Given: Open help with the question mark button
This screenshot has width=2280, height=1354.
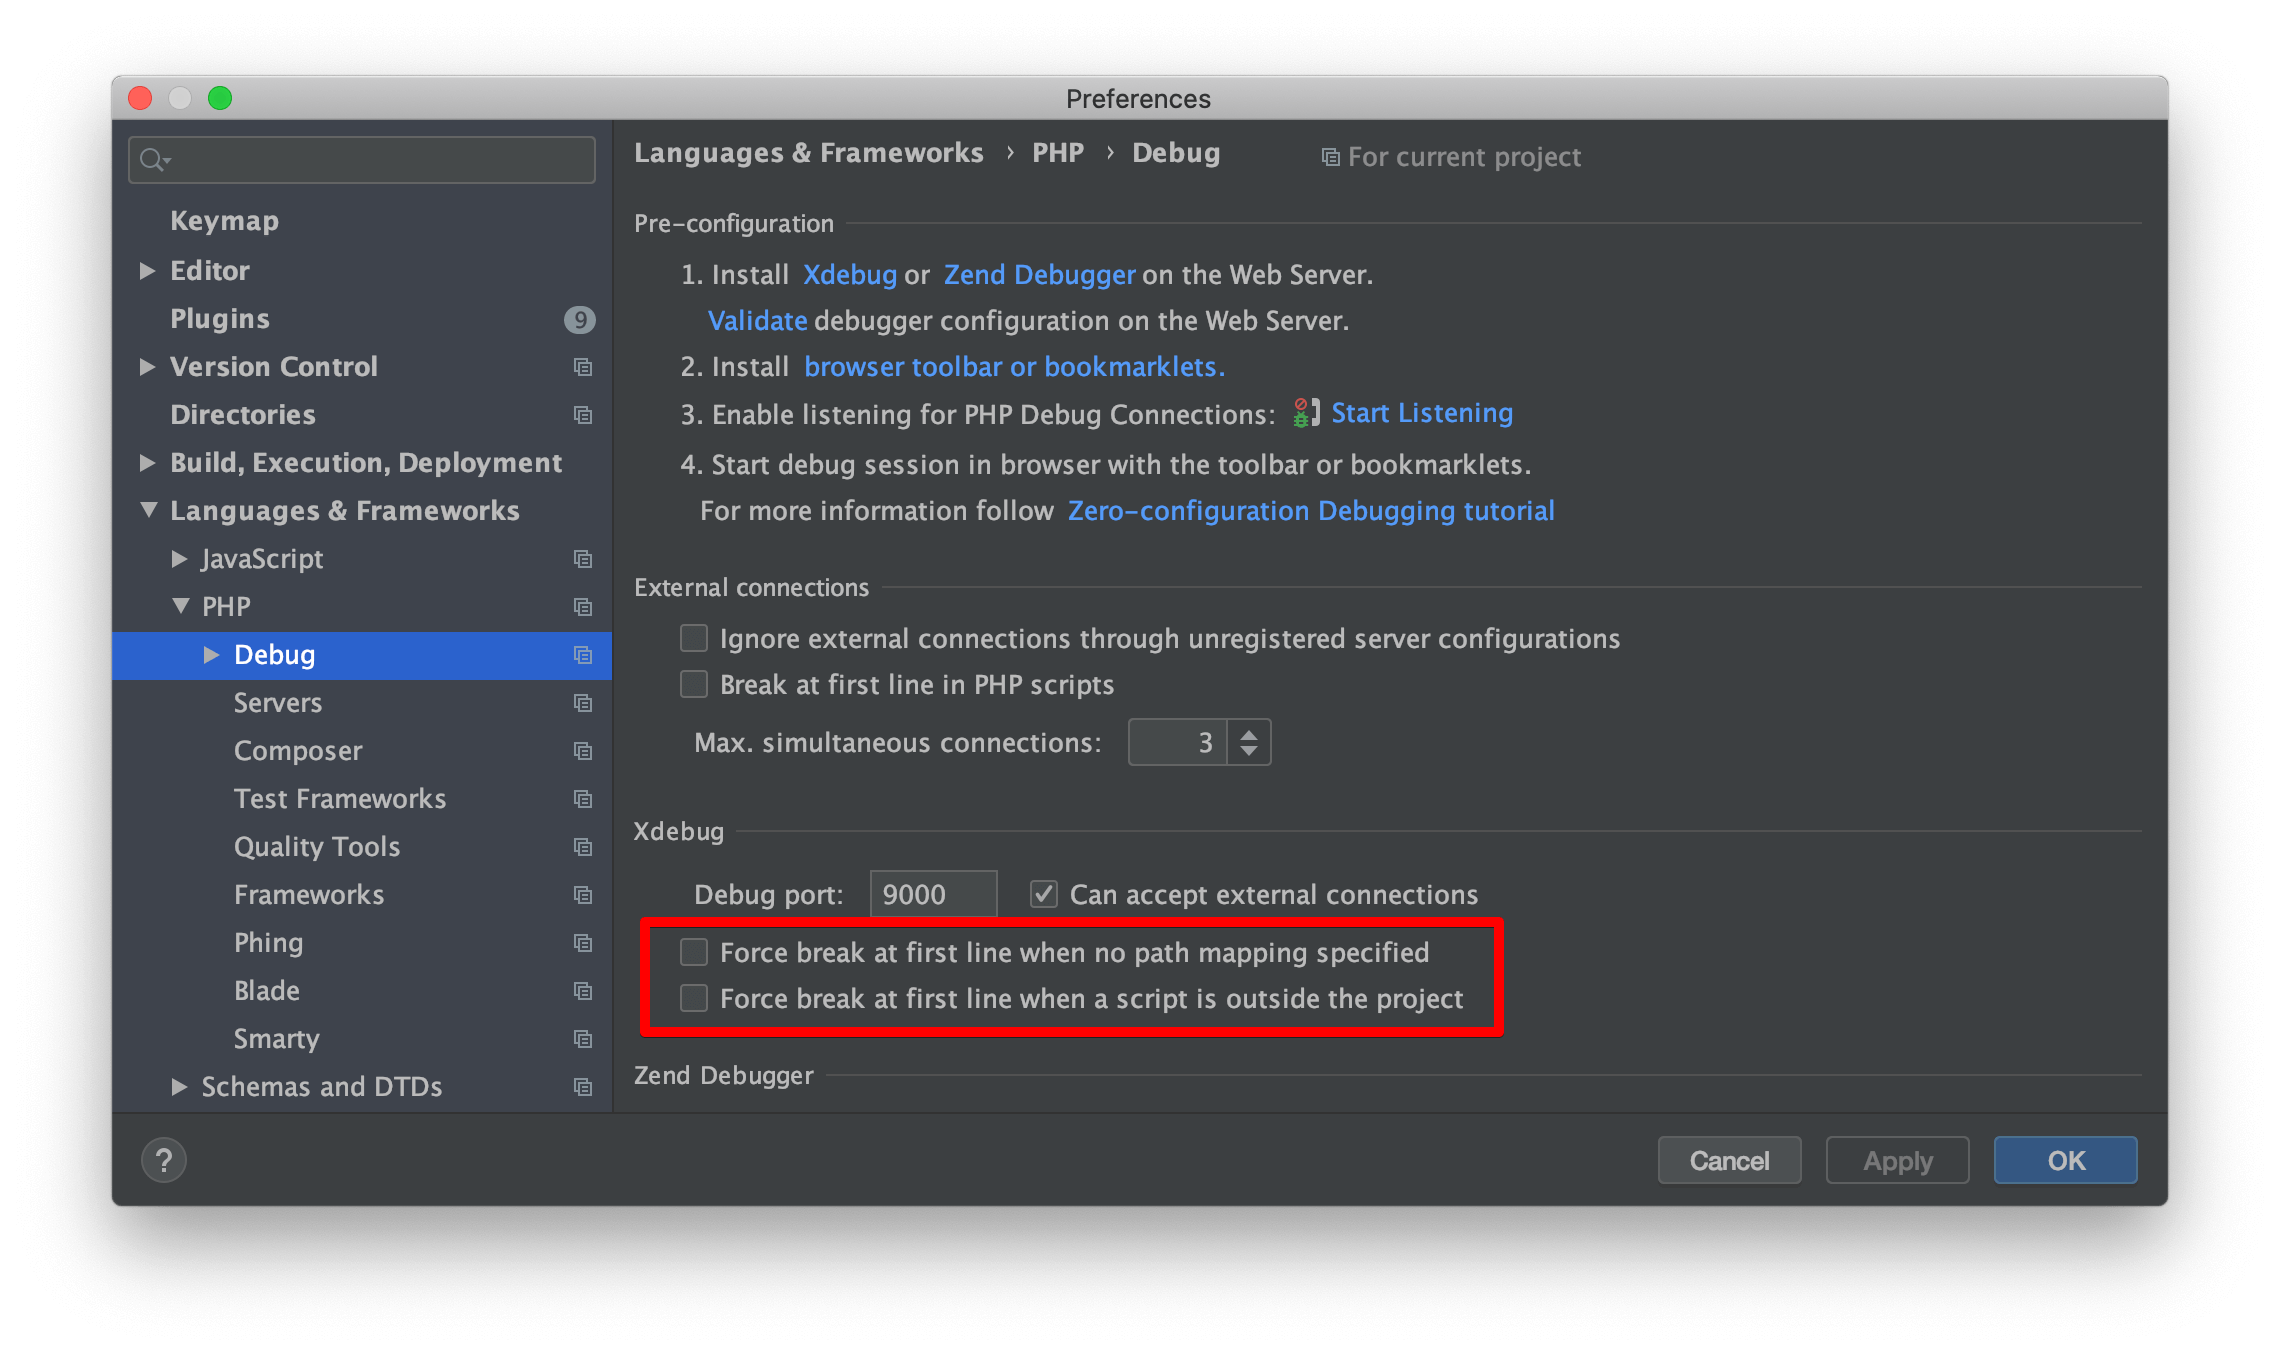Looking at the screenshot, I should (164, 1160).
